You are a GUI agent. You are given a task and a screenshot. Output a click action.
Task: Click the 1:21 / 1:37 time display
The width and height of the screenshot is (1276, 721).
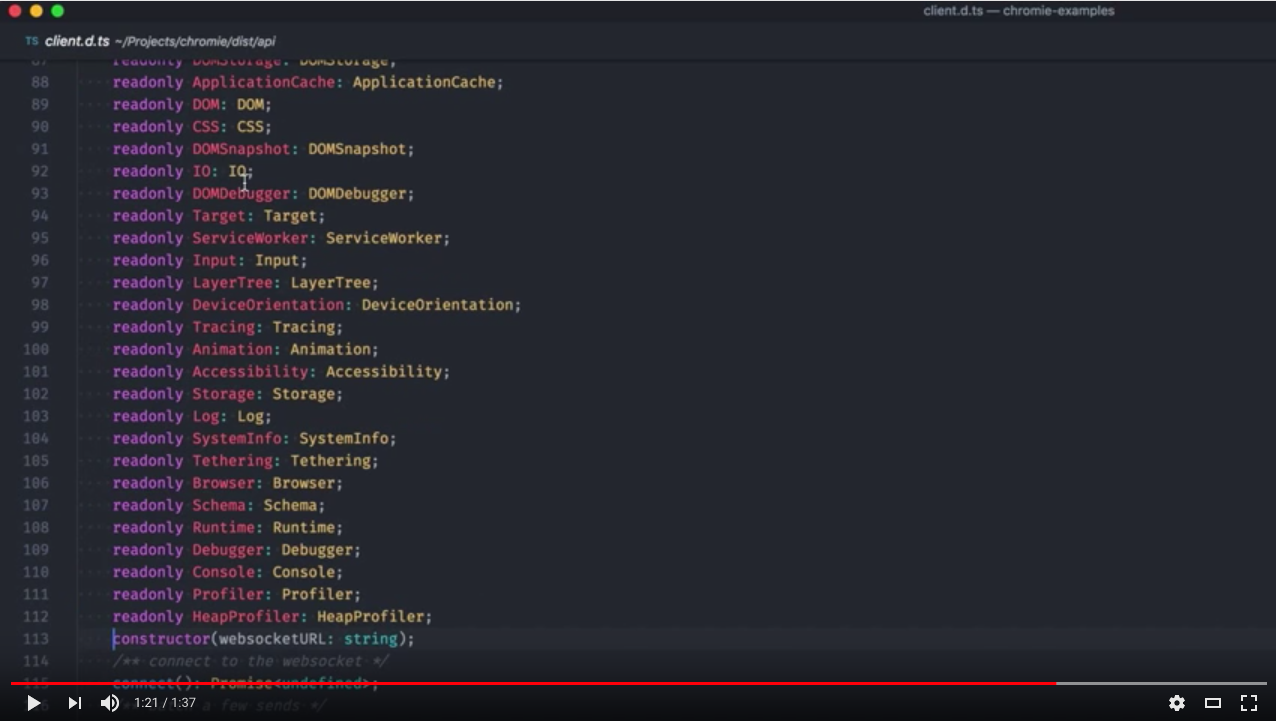(165, 703)
